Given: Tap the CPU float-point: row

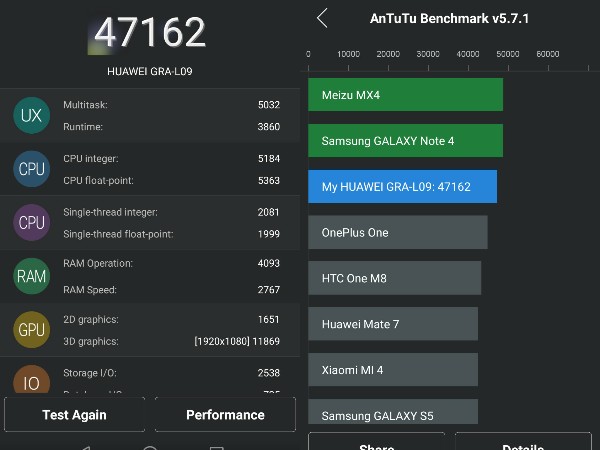Looking at the screenshot, I should click(171, 180).
